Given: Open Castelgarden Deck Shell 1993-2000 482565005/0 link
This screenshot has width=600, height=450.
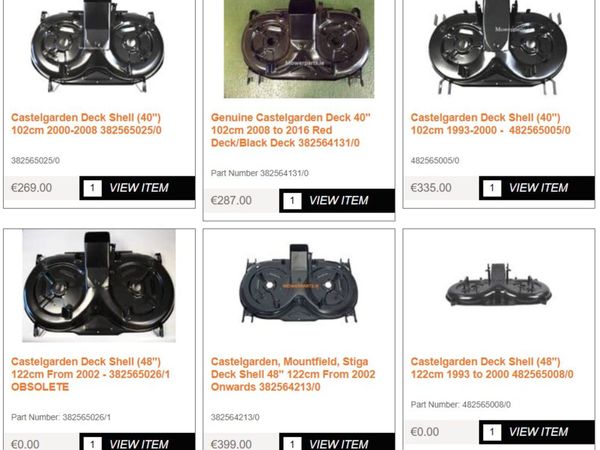Looking at the screenshot, I should [x=491, y=124].
